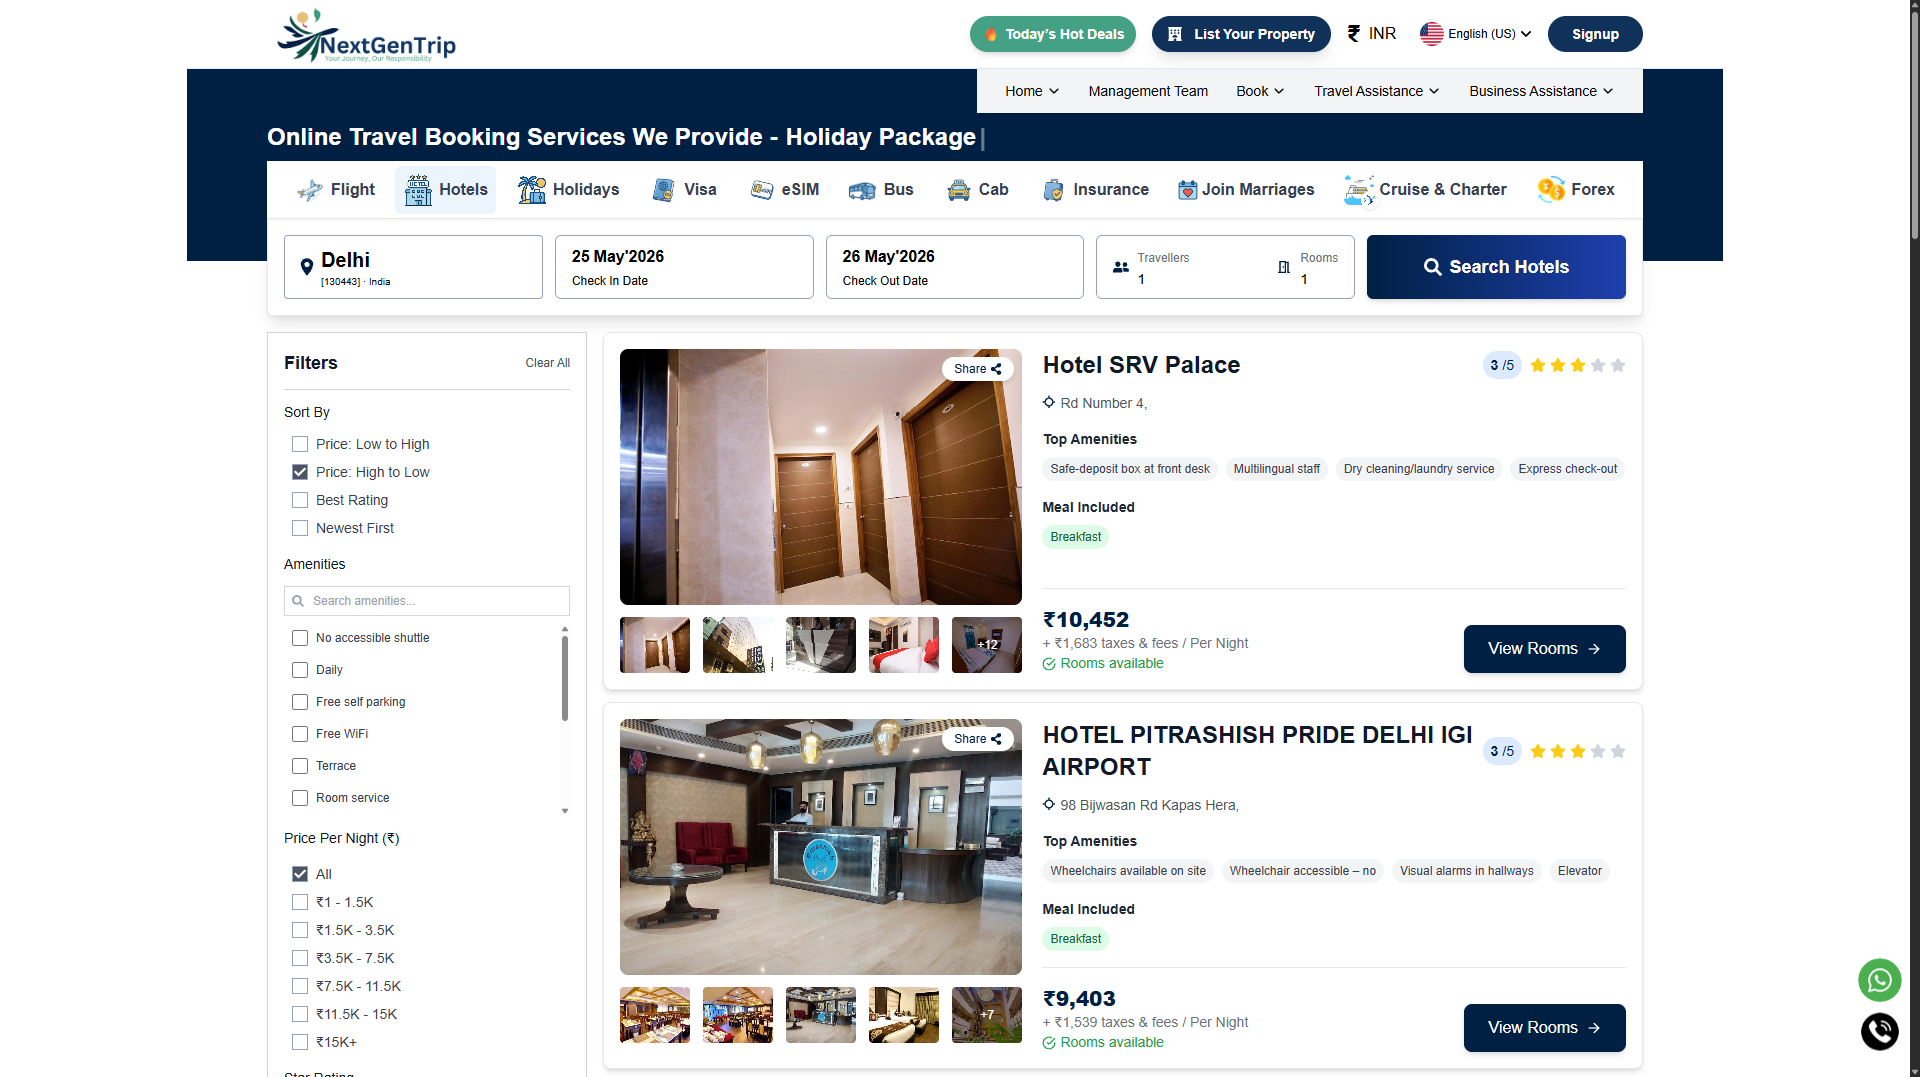Screen dimensions: 1920x1077
Task: Click the Search amenities input field
Action: click(x=427, y=601)
